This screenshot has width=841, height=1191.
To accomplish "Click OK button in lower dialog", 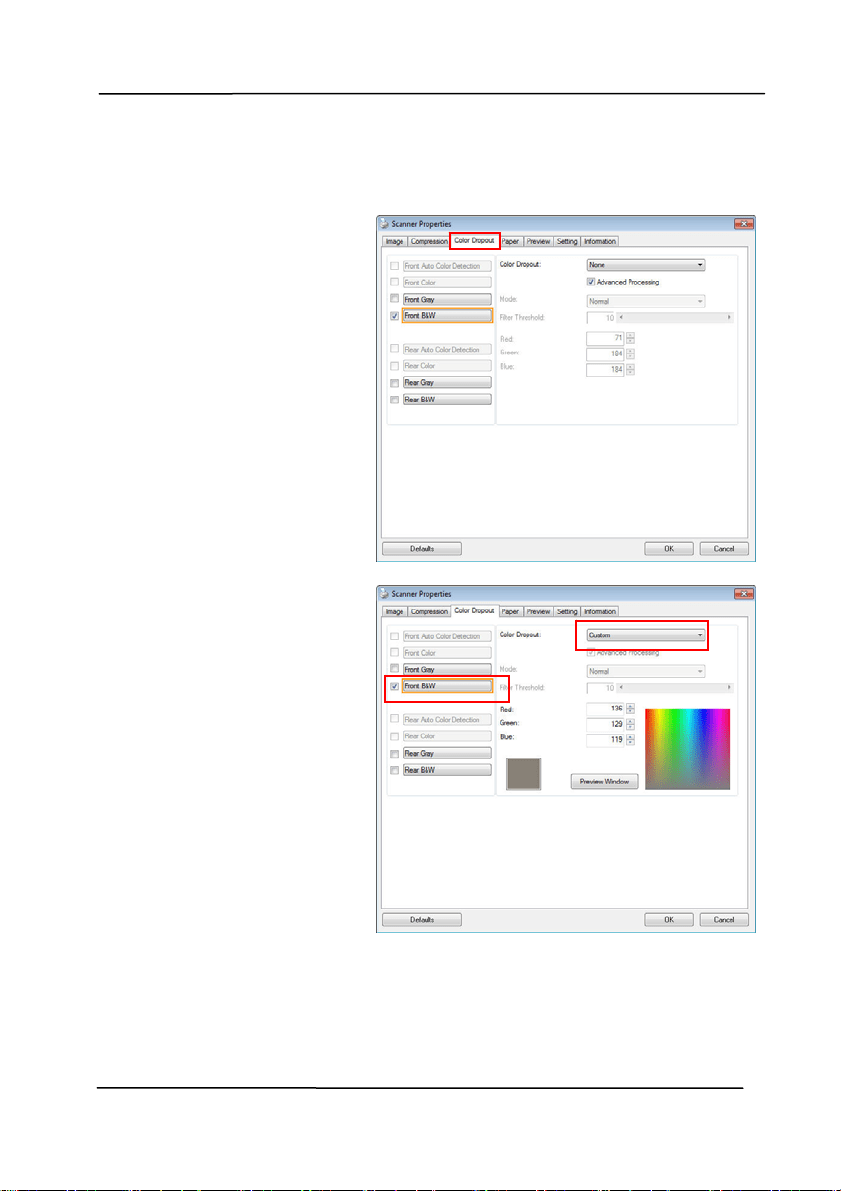I will (x=669, y=920).
